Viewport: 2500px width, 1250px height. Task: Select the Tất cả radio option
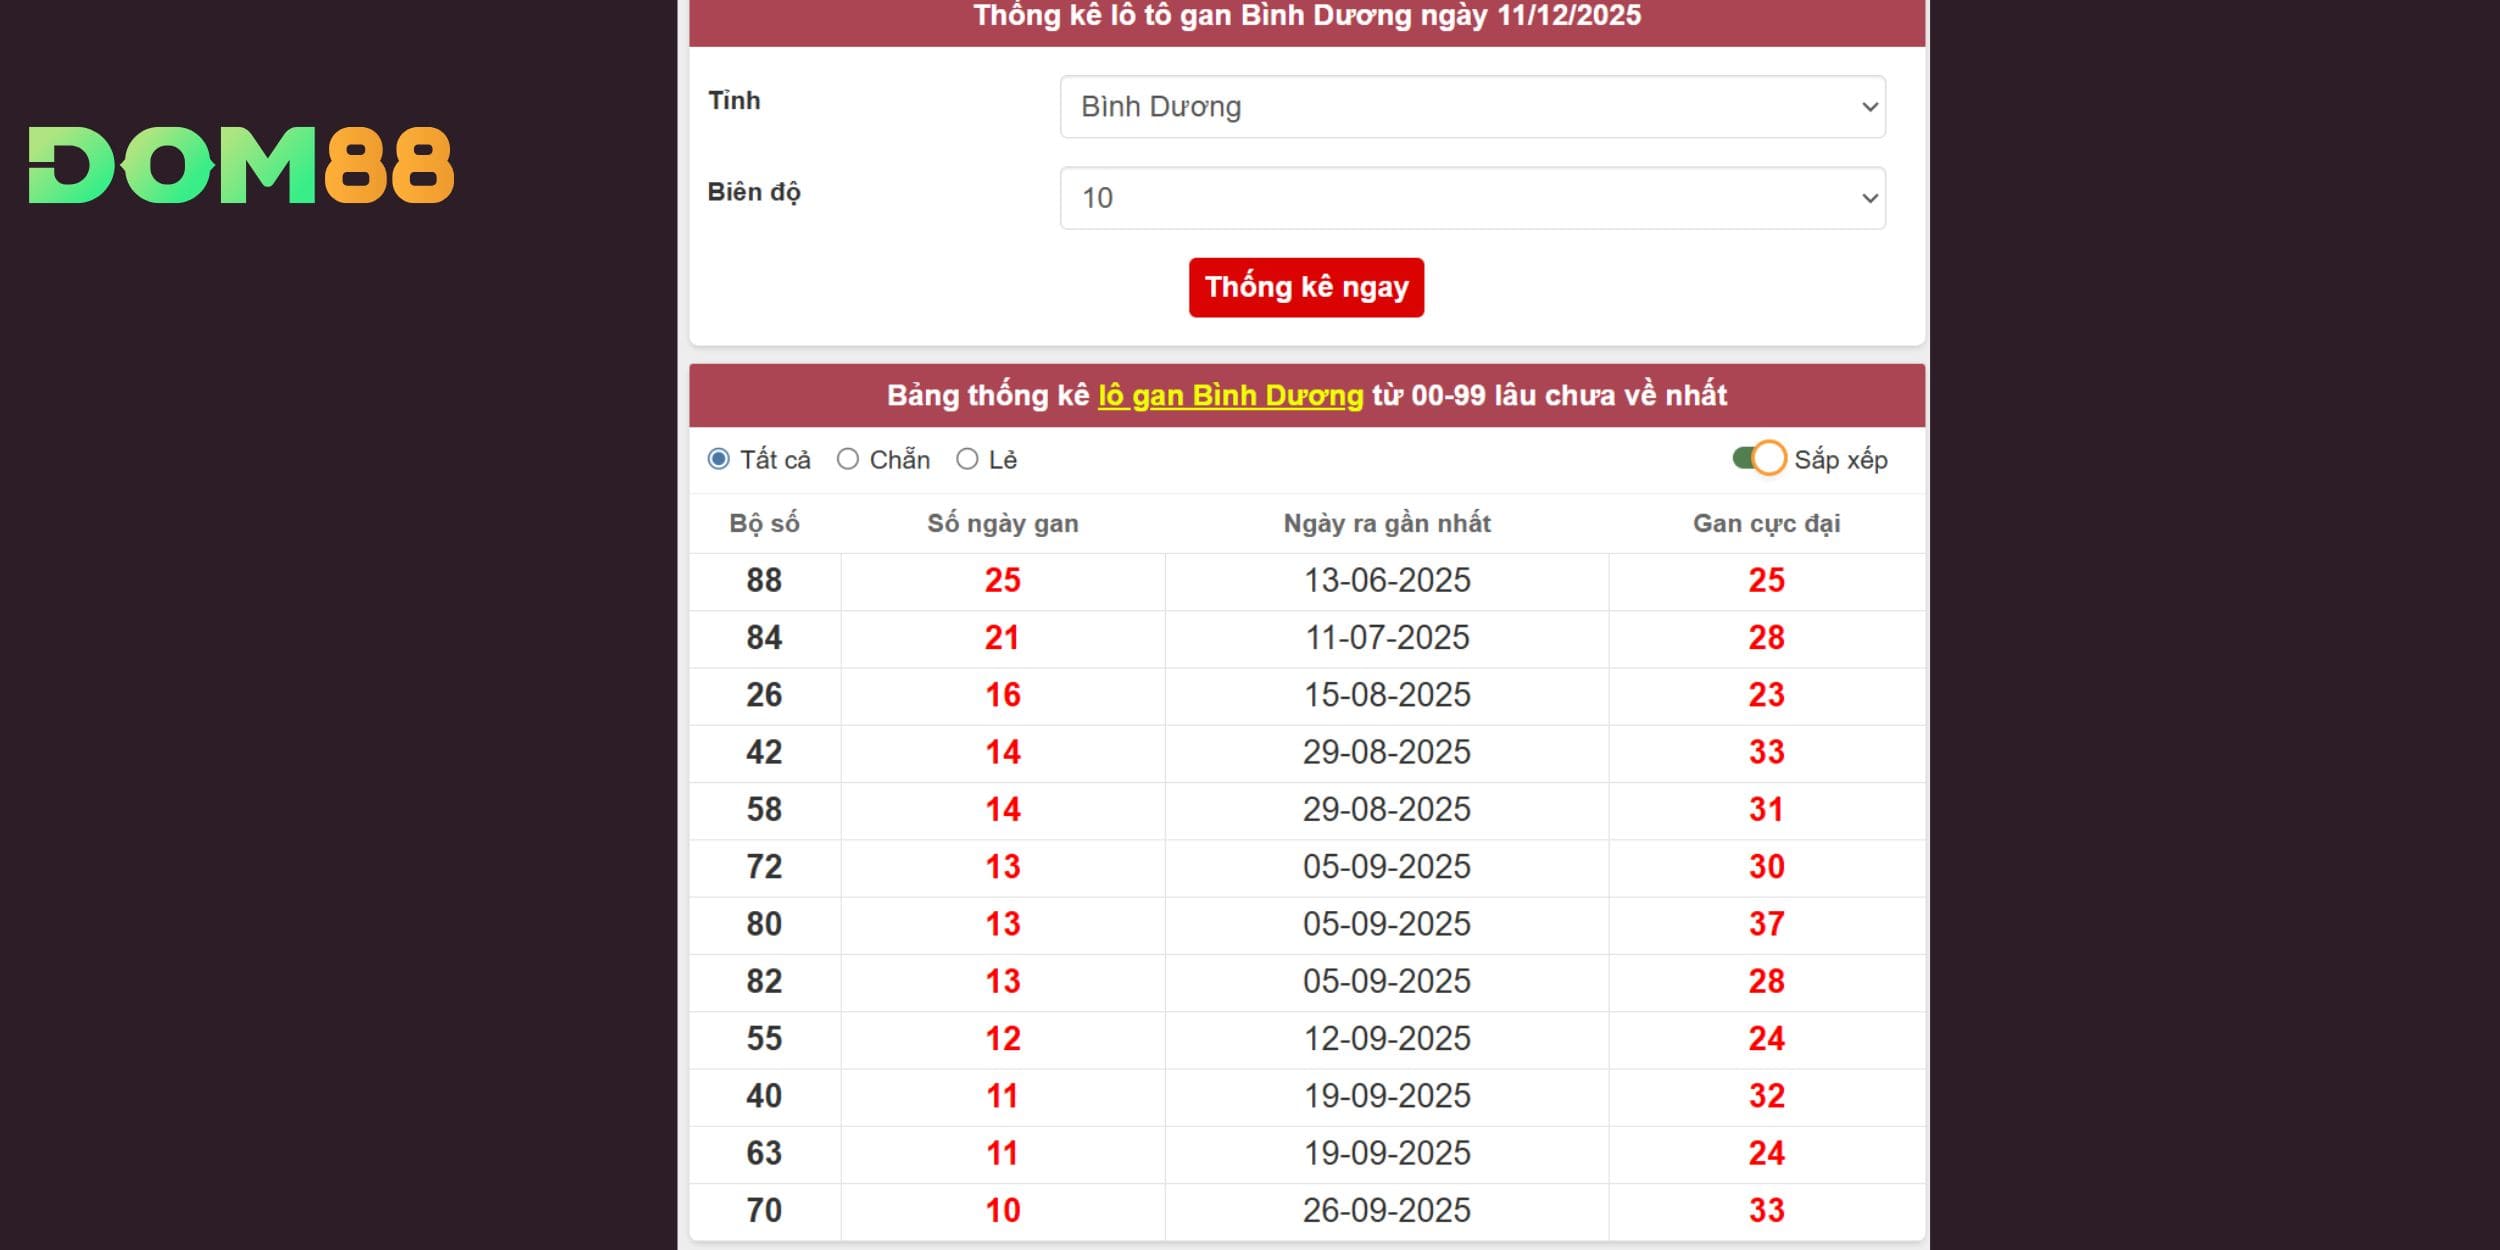click(718, 459)
